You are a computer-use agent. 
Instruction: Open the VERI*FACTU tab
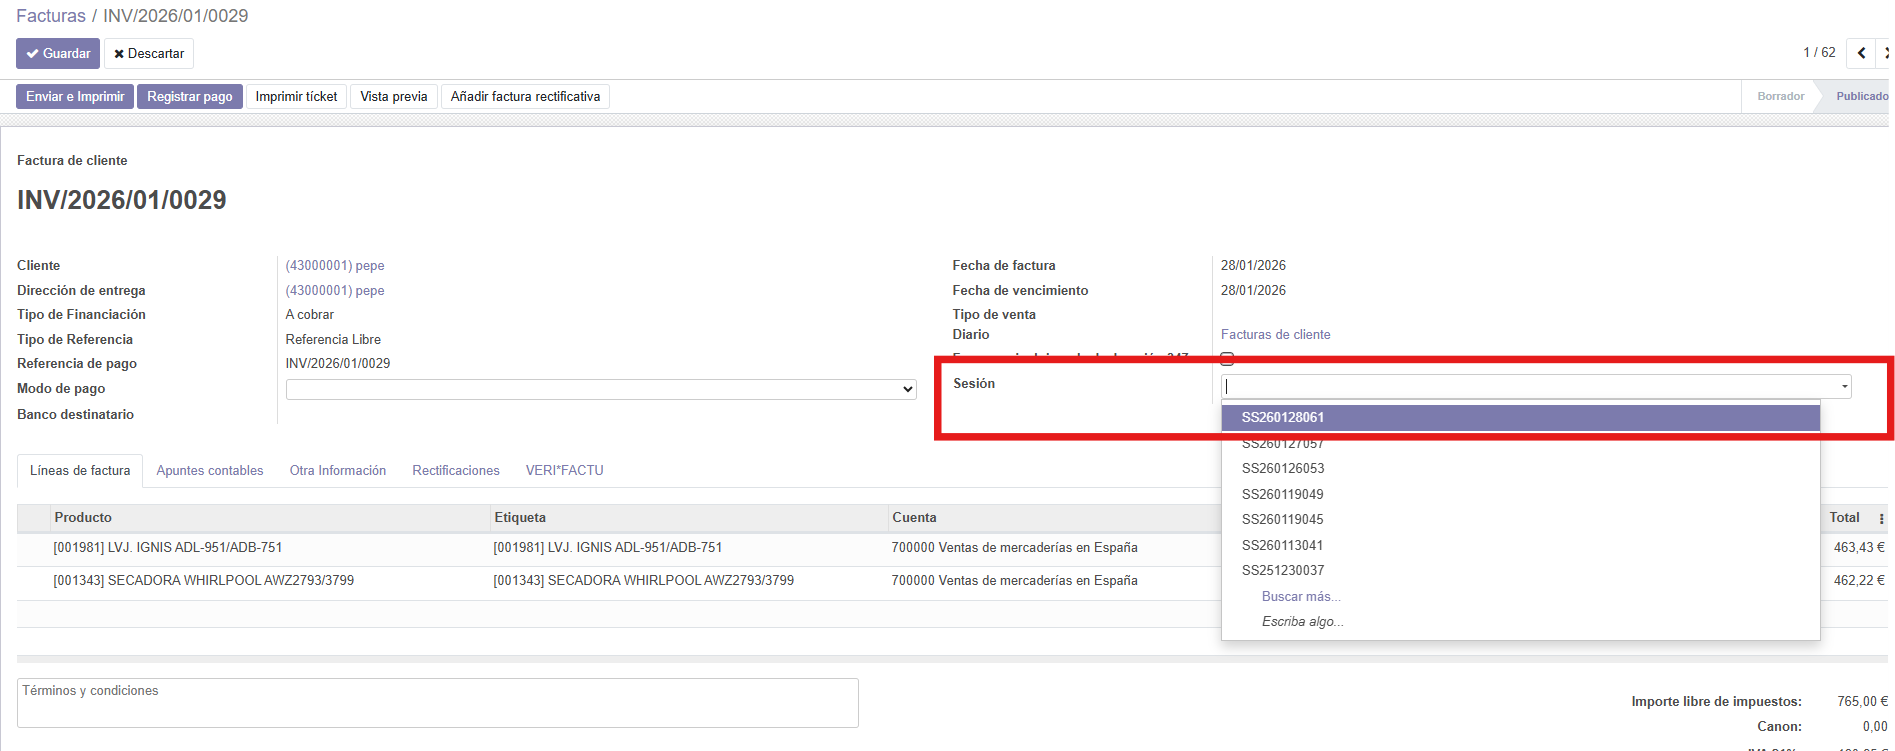(x=564, y=470)
